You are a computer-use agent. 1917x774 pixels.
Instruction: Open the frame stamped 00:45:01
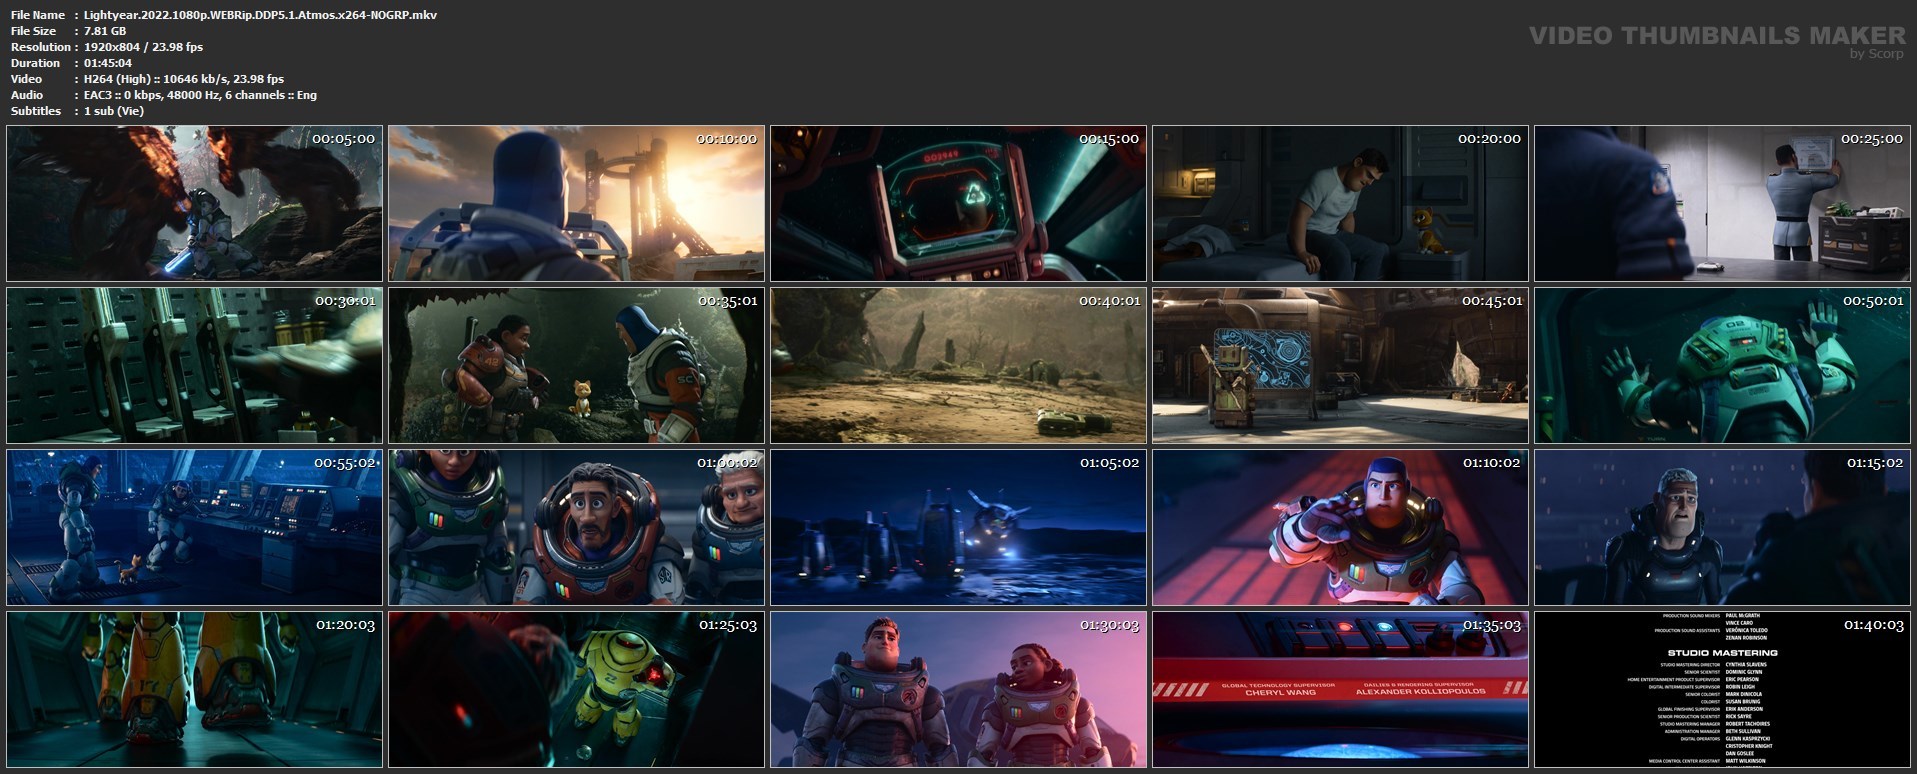(x=1341, y=366)
